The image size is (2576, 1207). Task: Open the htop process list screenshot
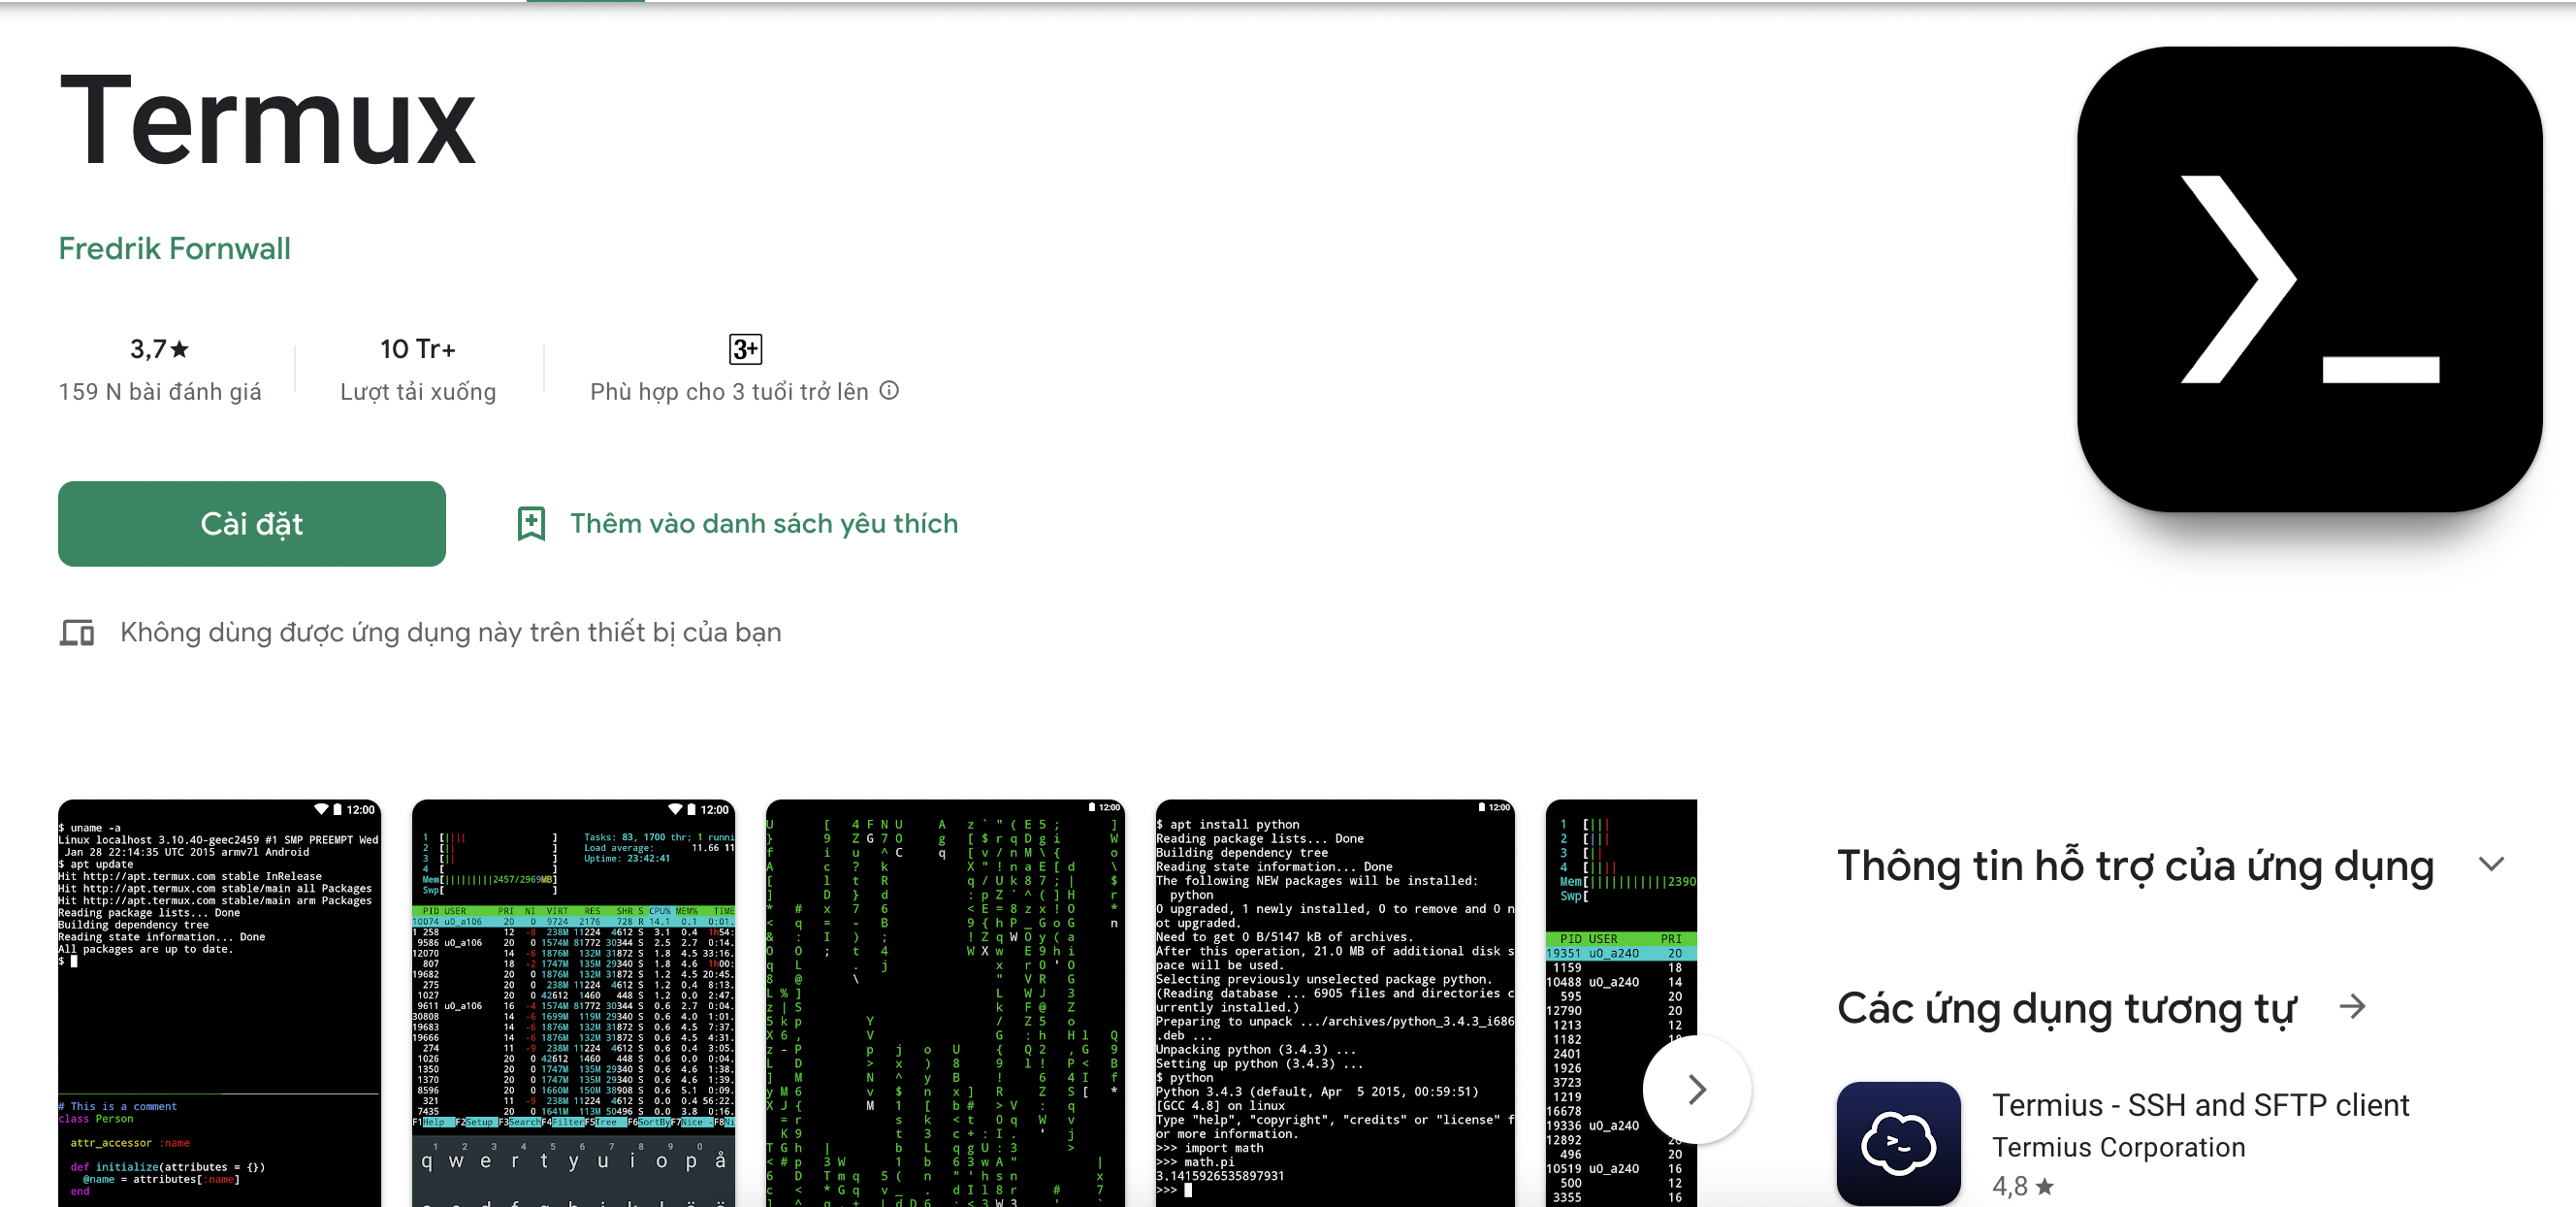point(573,1003)
